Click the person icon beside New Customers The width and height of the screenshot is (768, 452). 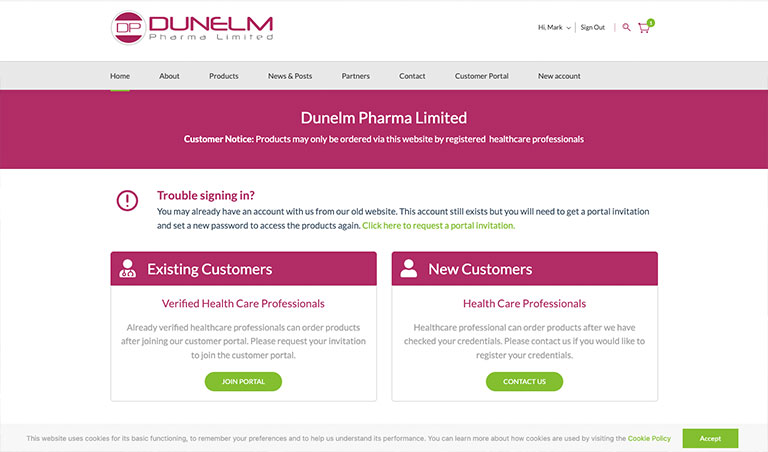pyautogui.click(x=408, y=268)
